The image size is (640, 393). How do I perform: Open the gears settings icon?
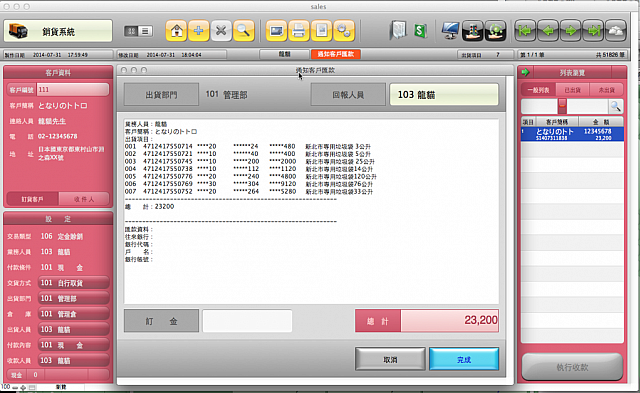click(344, 31)
